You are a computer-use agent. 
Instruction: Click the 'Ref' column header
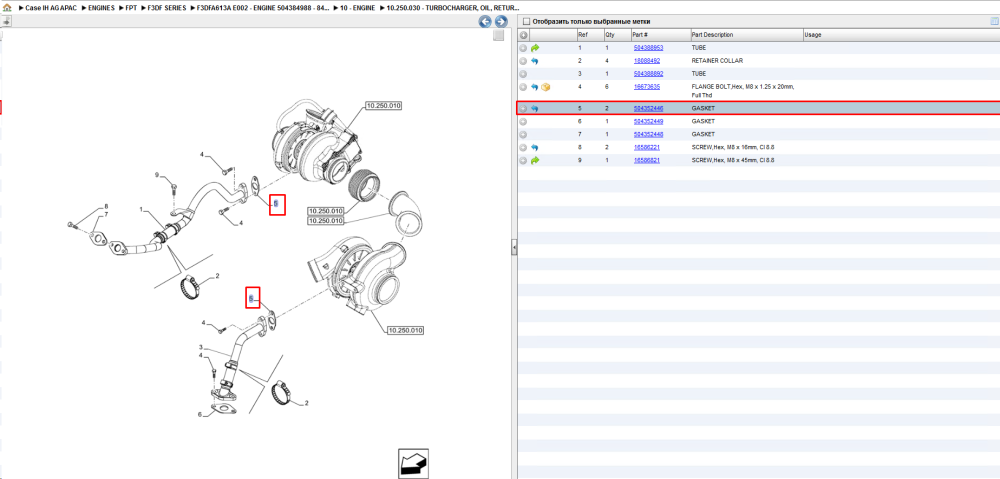(x=589, y=35)
